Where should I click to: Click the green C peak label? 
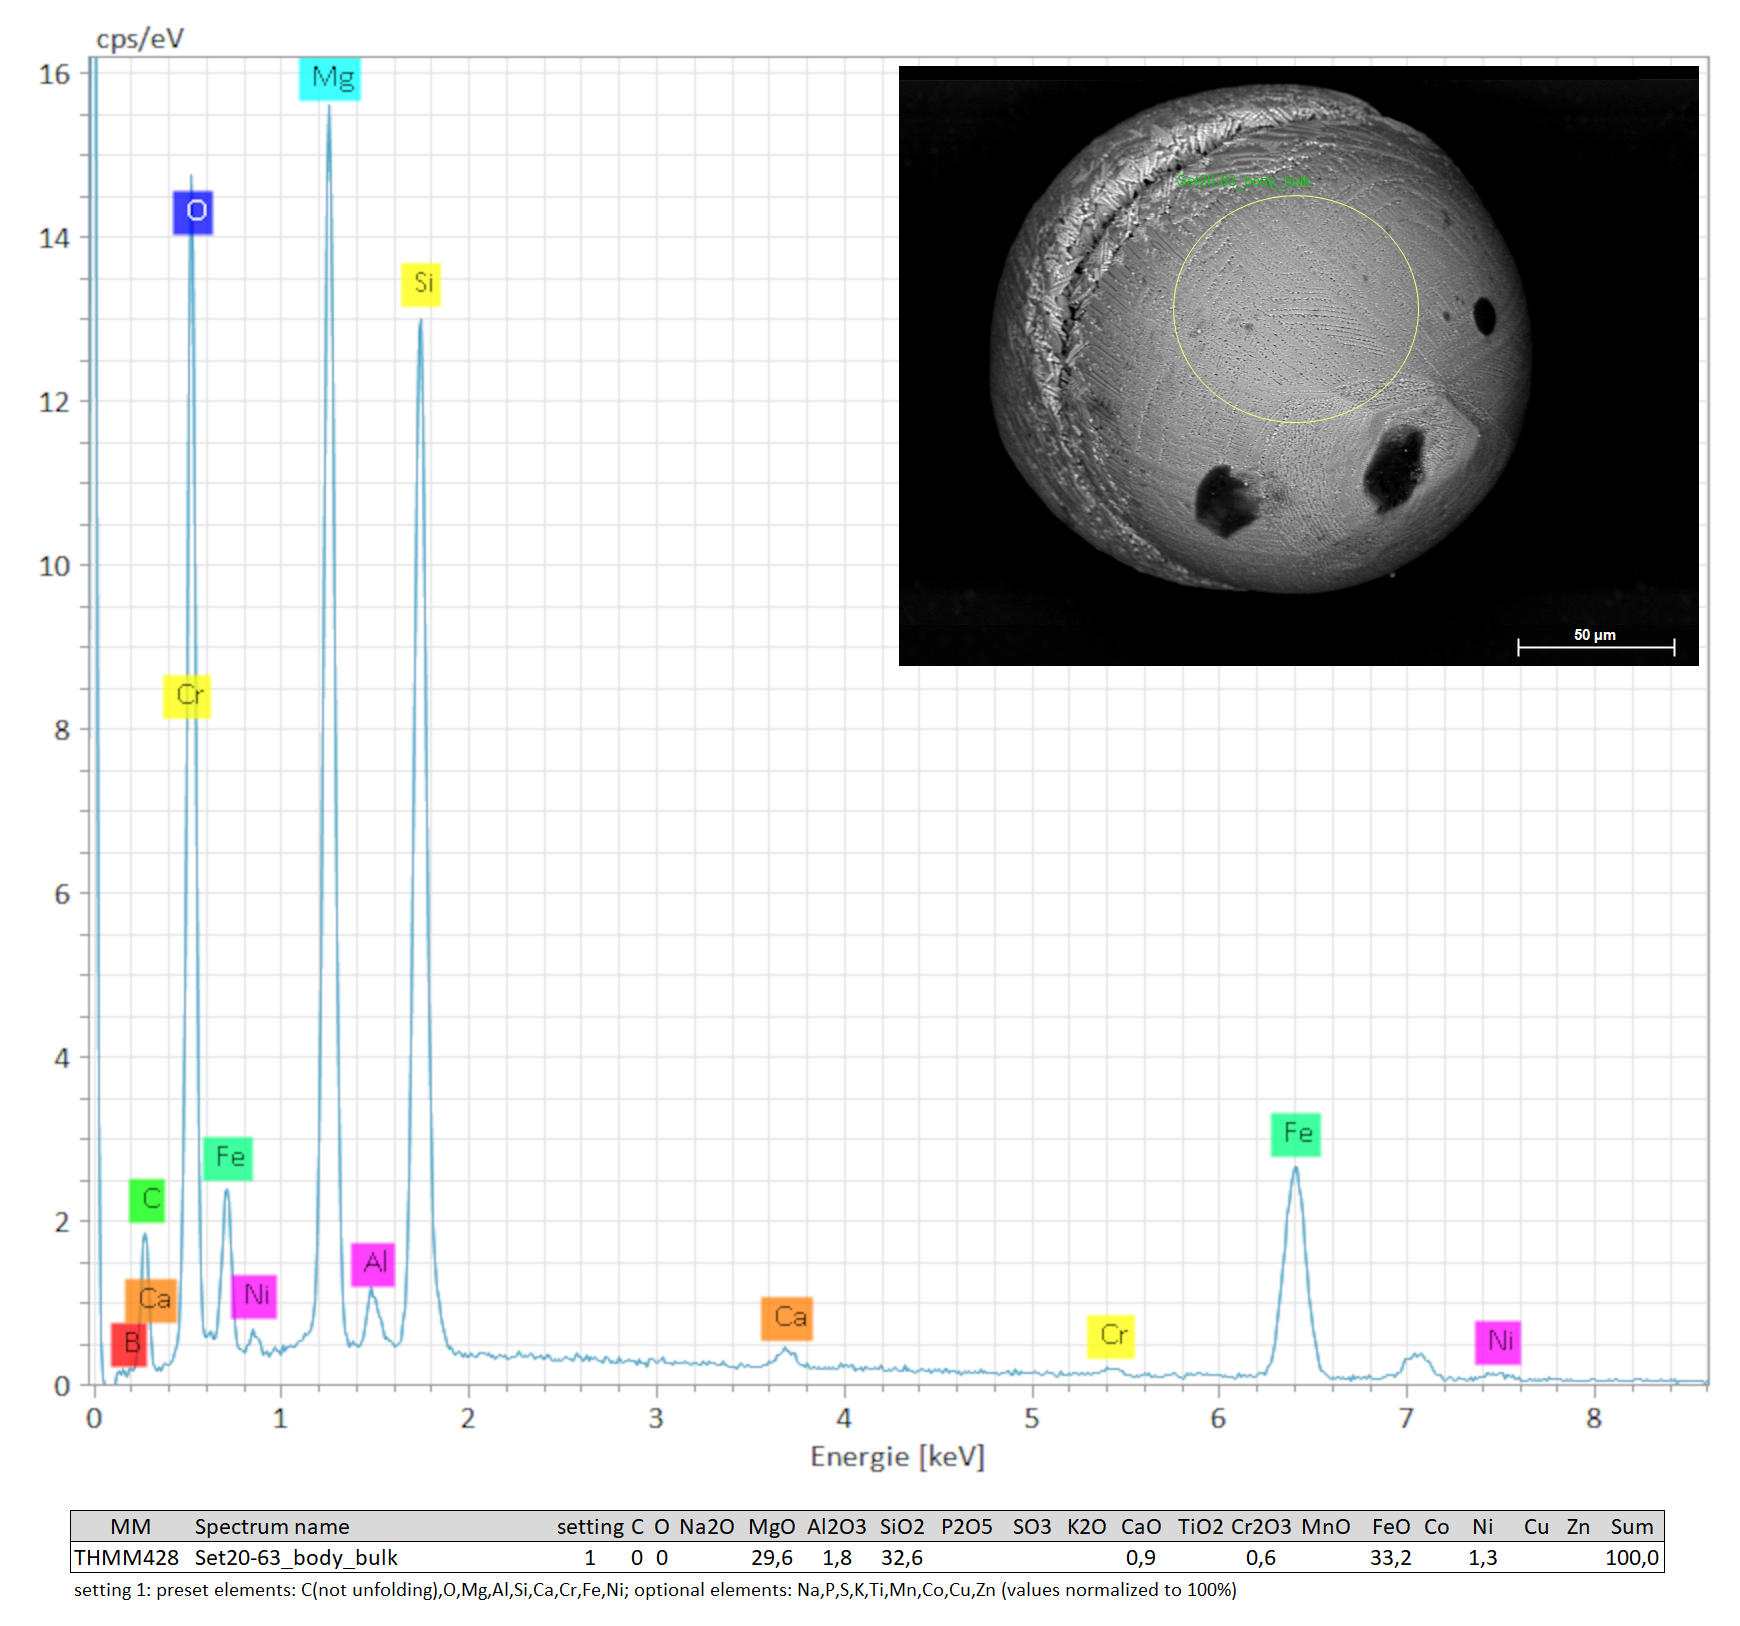pos(148,1199)
